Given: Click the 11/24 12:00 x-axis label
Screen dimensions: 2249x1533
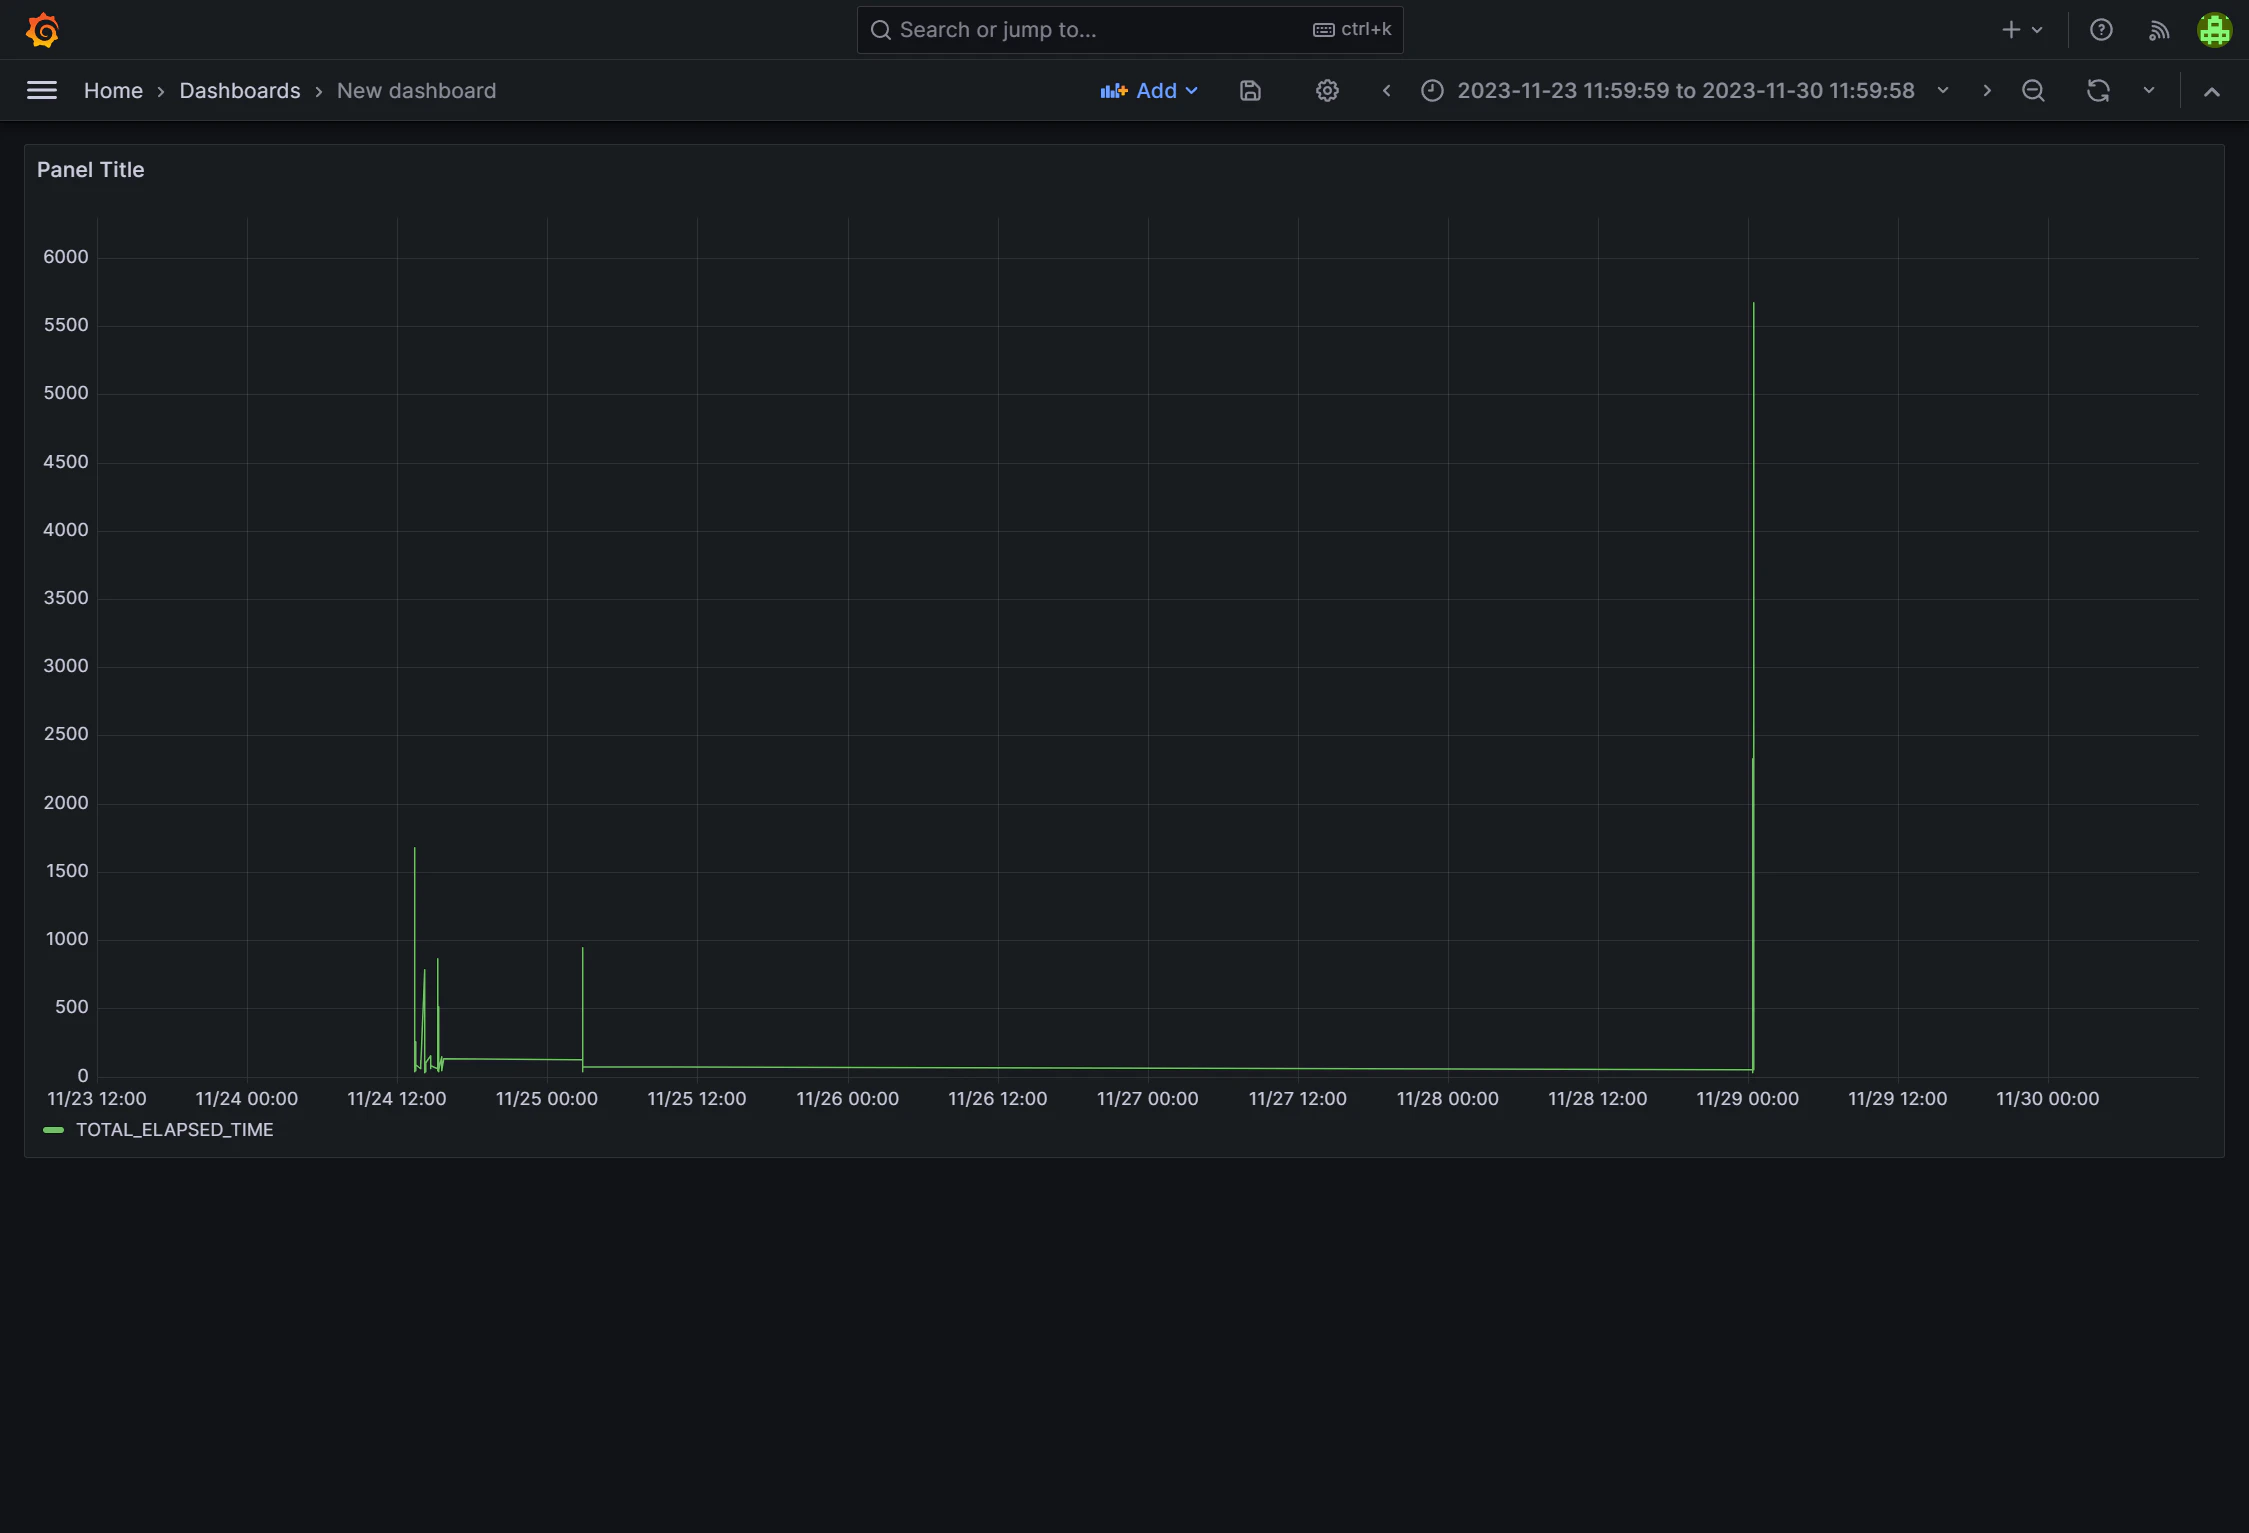Looking at the screenshot, I should (x=397, y=1098).
